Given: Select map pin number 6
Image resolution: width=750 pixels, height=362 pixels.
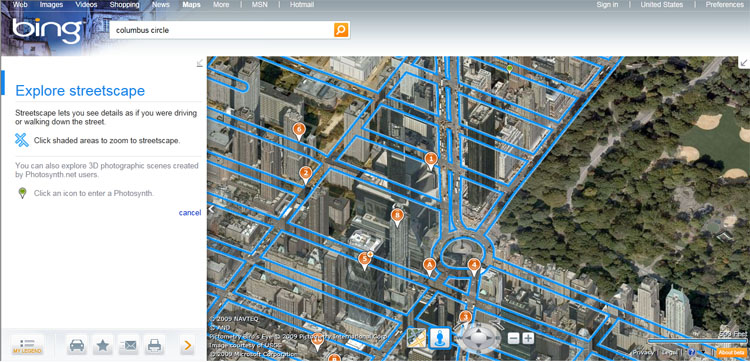Looking at the screenshot, I should [x=299, y=131].
